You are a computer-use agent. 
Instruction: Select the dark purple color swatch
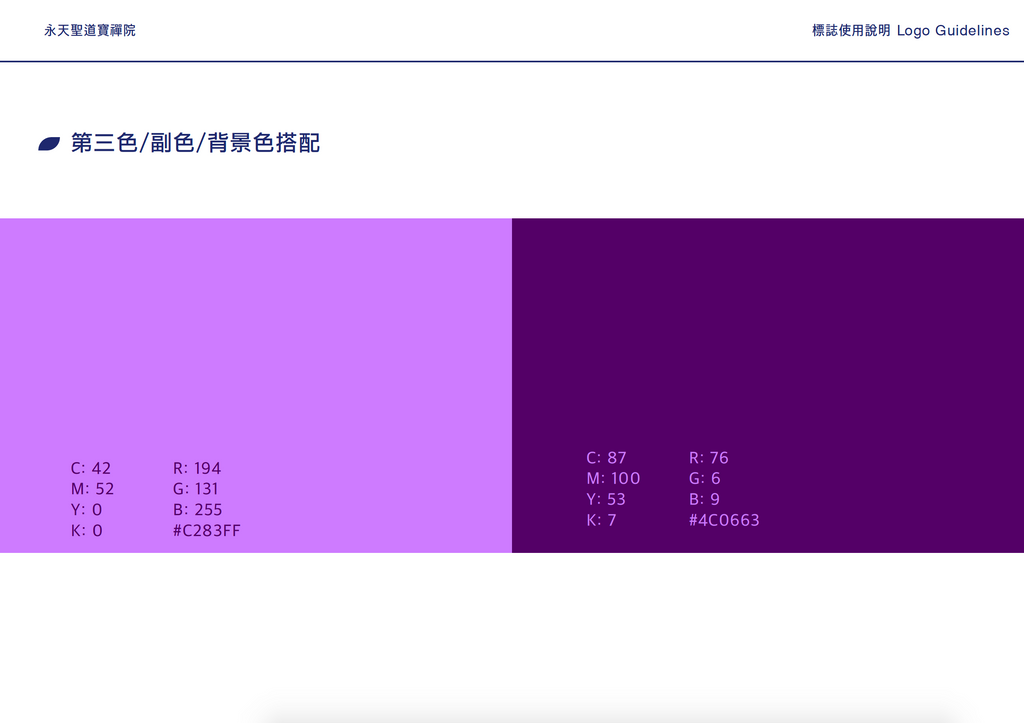click(768, 385)
